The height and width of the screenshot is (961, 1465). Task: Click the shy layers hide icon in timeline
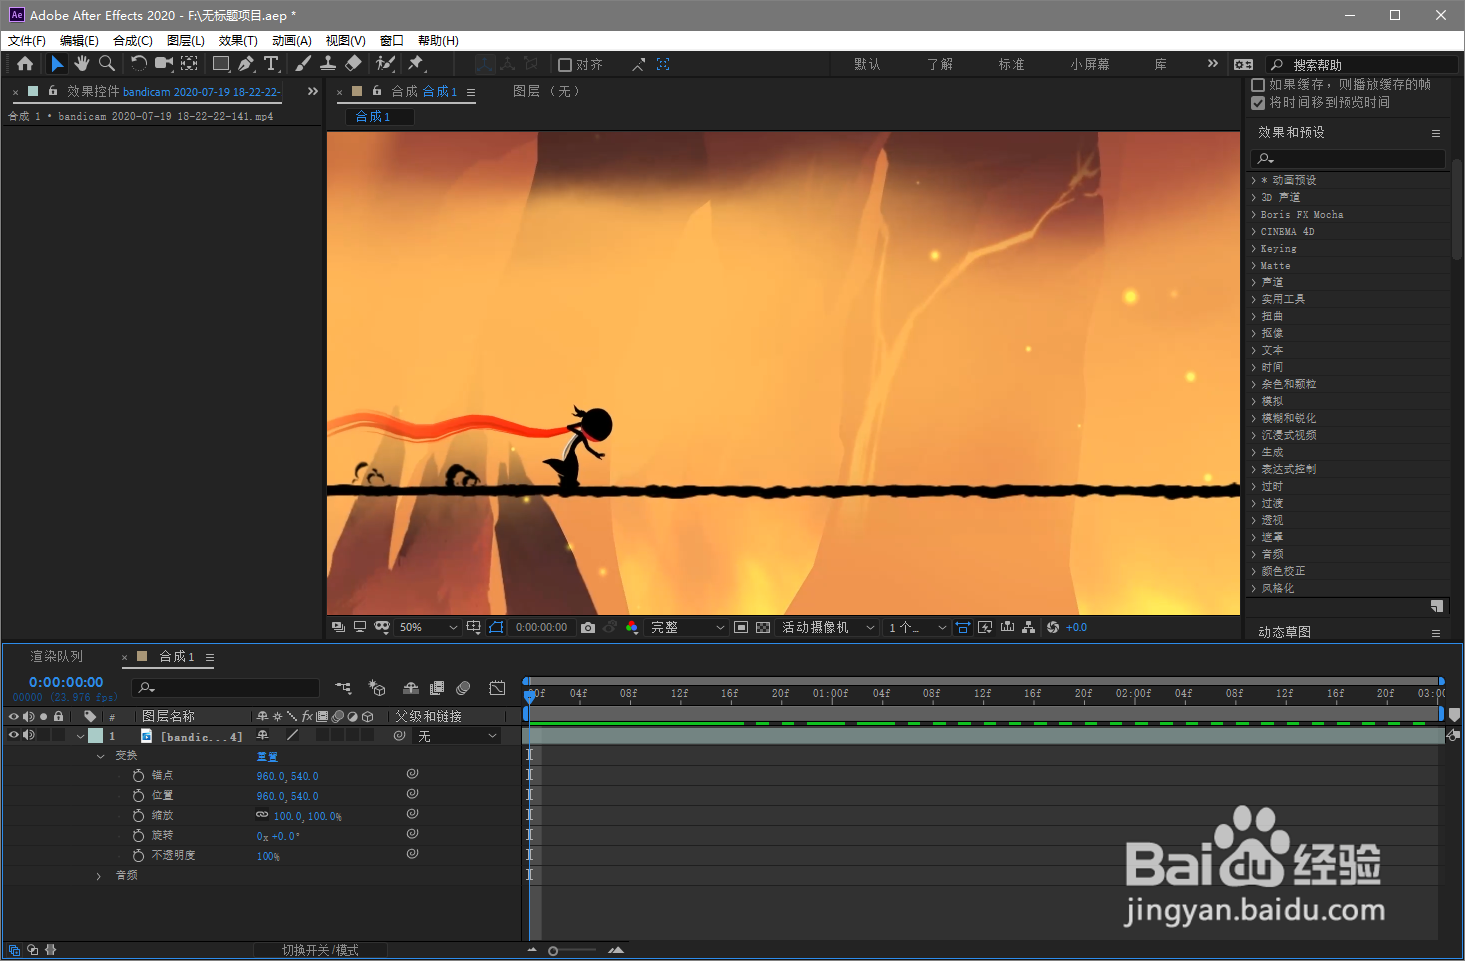(410, 688)
